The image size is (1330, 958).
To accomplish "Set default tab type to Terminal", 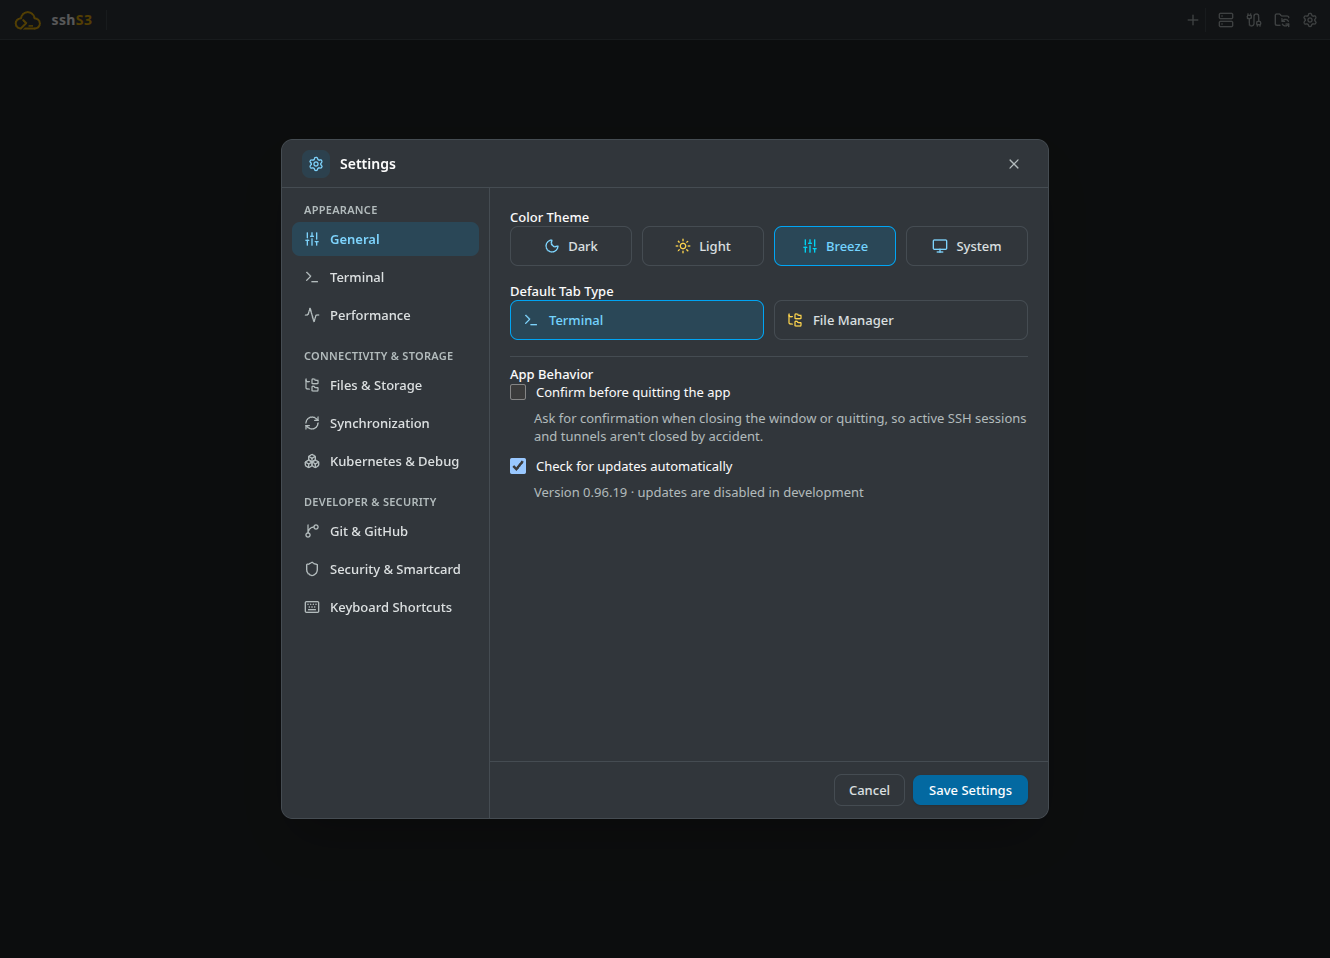I will [x=637, y=320].
